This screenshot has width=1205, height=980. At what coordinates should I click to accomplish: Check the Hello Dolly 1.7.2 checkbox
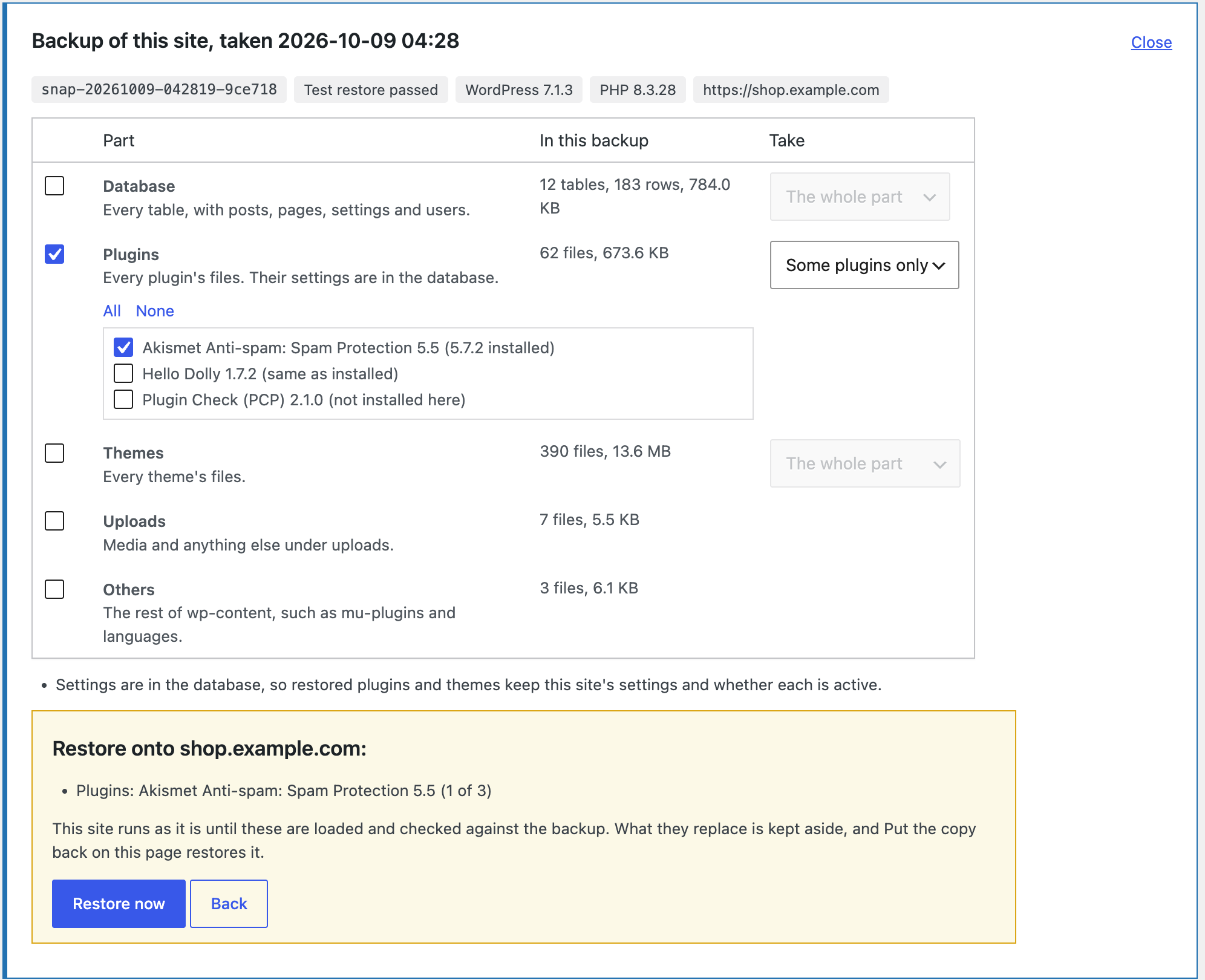pos(123,374)
